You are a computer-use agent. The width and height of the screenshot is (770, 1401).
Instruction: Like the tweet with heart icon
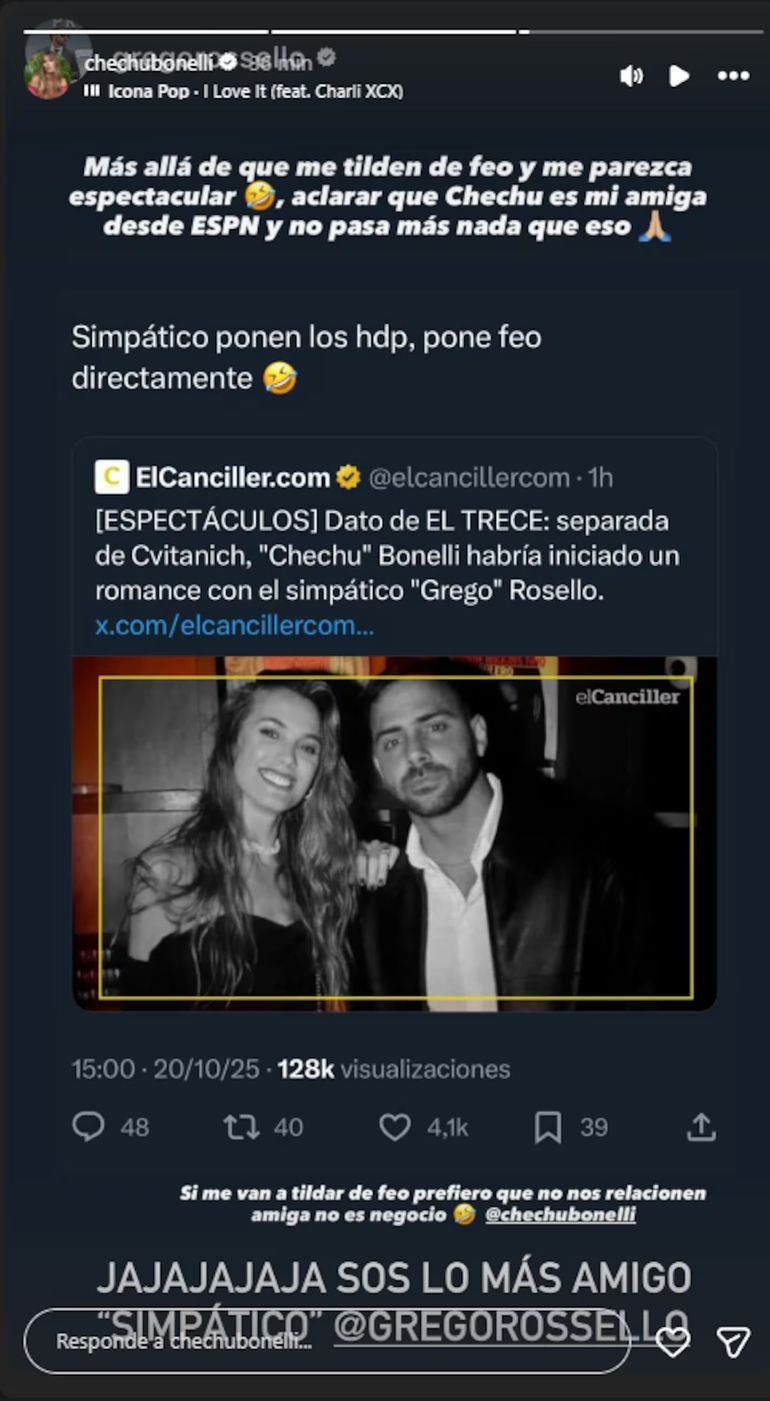[395, 1127]
